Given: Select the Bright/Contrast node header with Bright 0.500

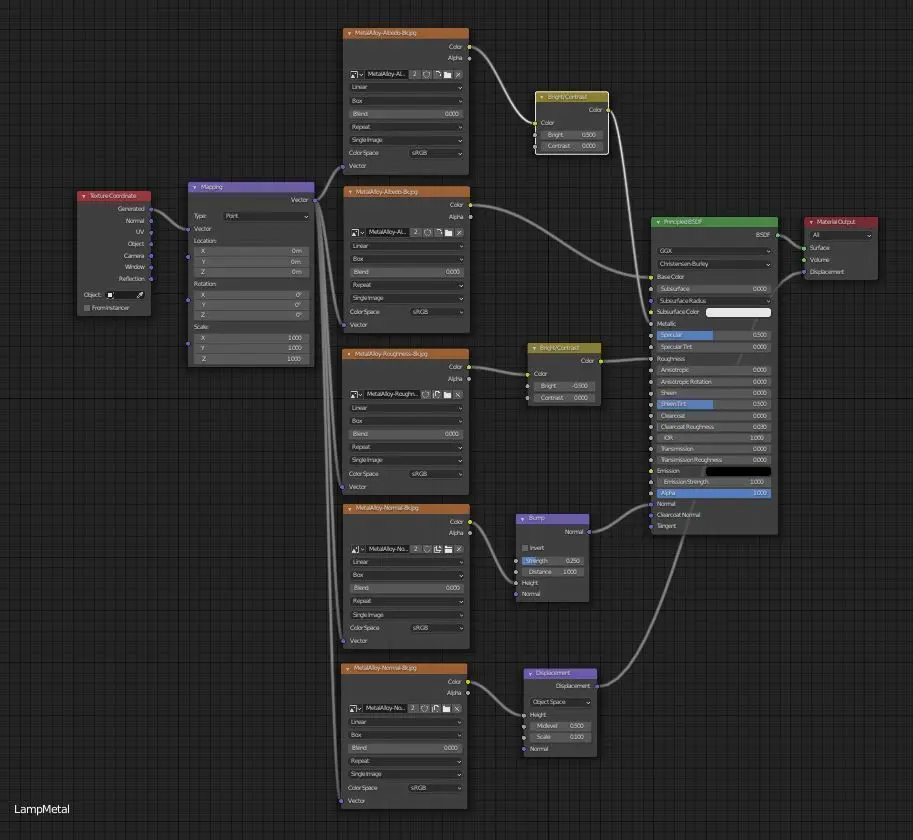Looking at the screenshot, I should tap(572, 97).
